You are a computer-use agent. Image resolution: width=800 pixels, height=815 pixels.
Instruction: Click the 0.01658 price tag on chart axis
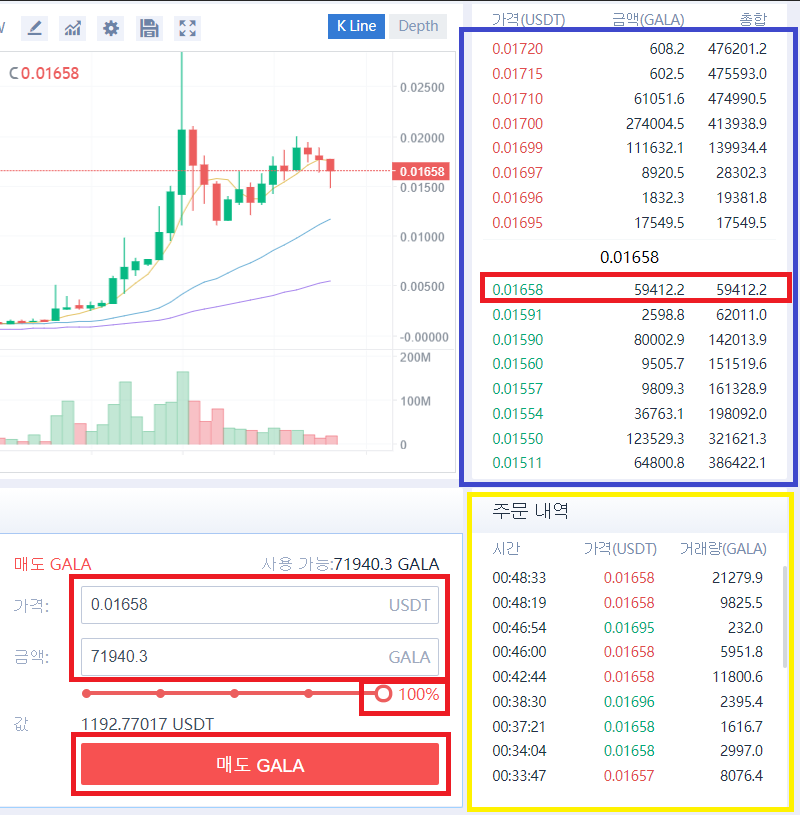click(421, 171)
